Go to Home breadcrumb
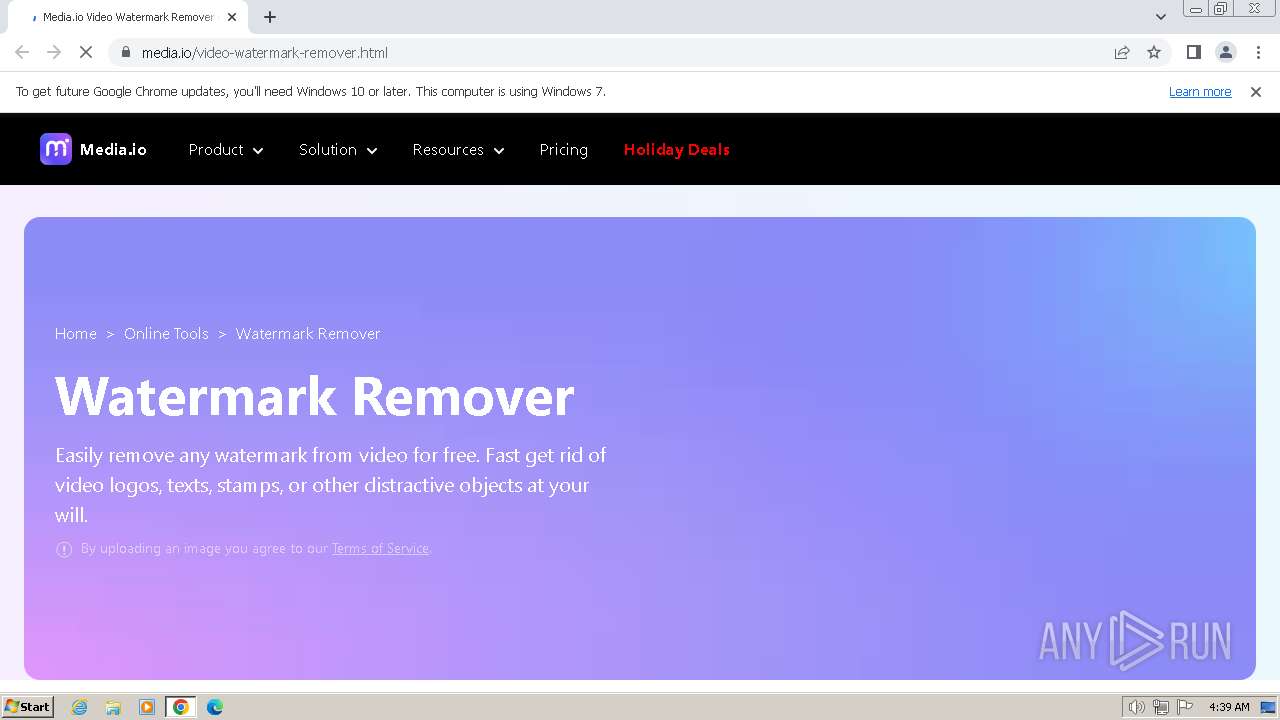 pyautogui.click(x=76, y=334)
